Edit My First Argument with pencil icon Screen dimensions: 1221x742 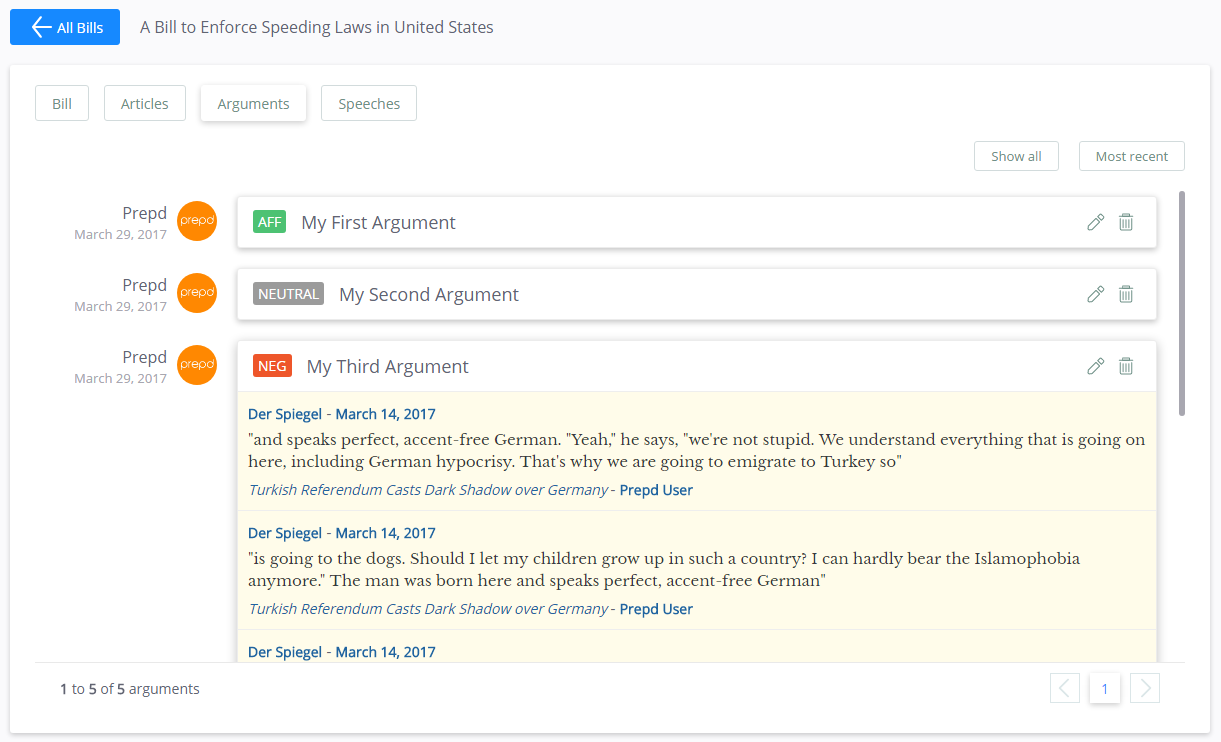coord(1095,222)
